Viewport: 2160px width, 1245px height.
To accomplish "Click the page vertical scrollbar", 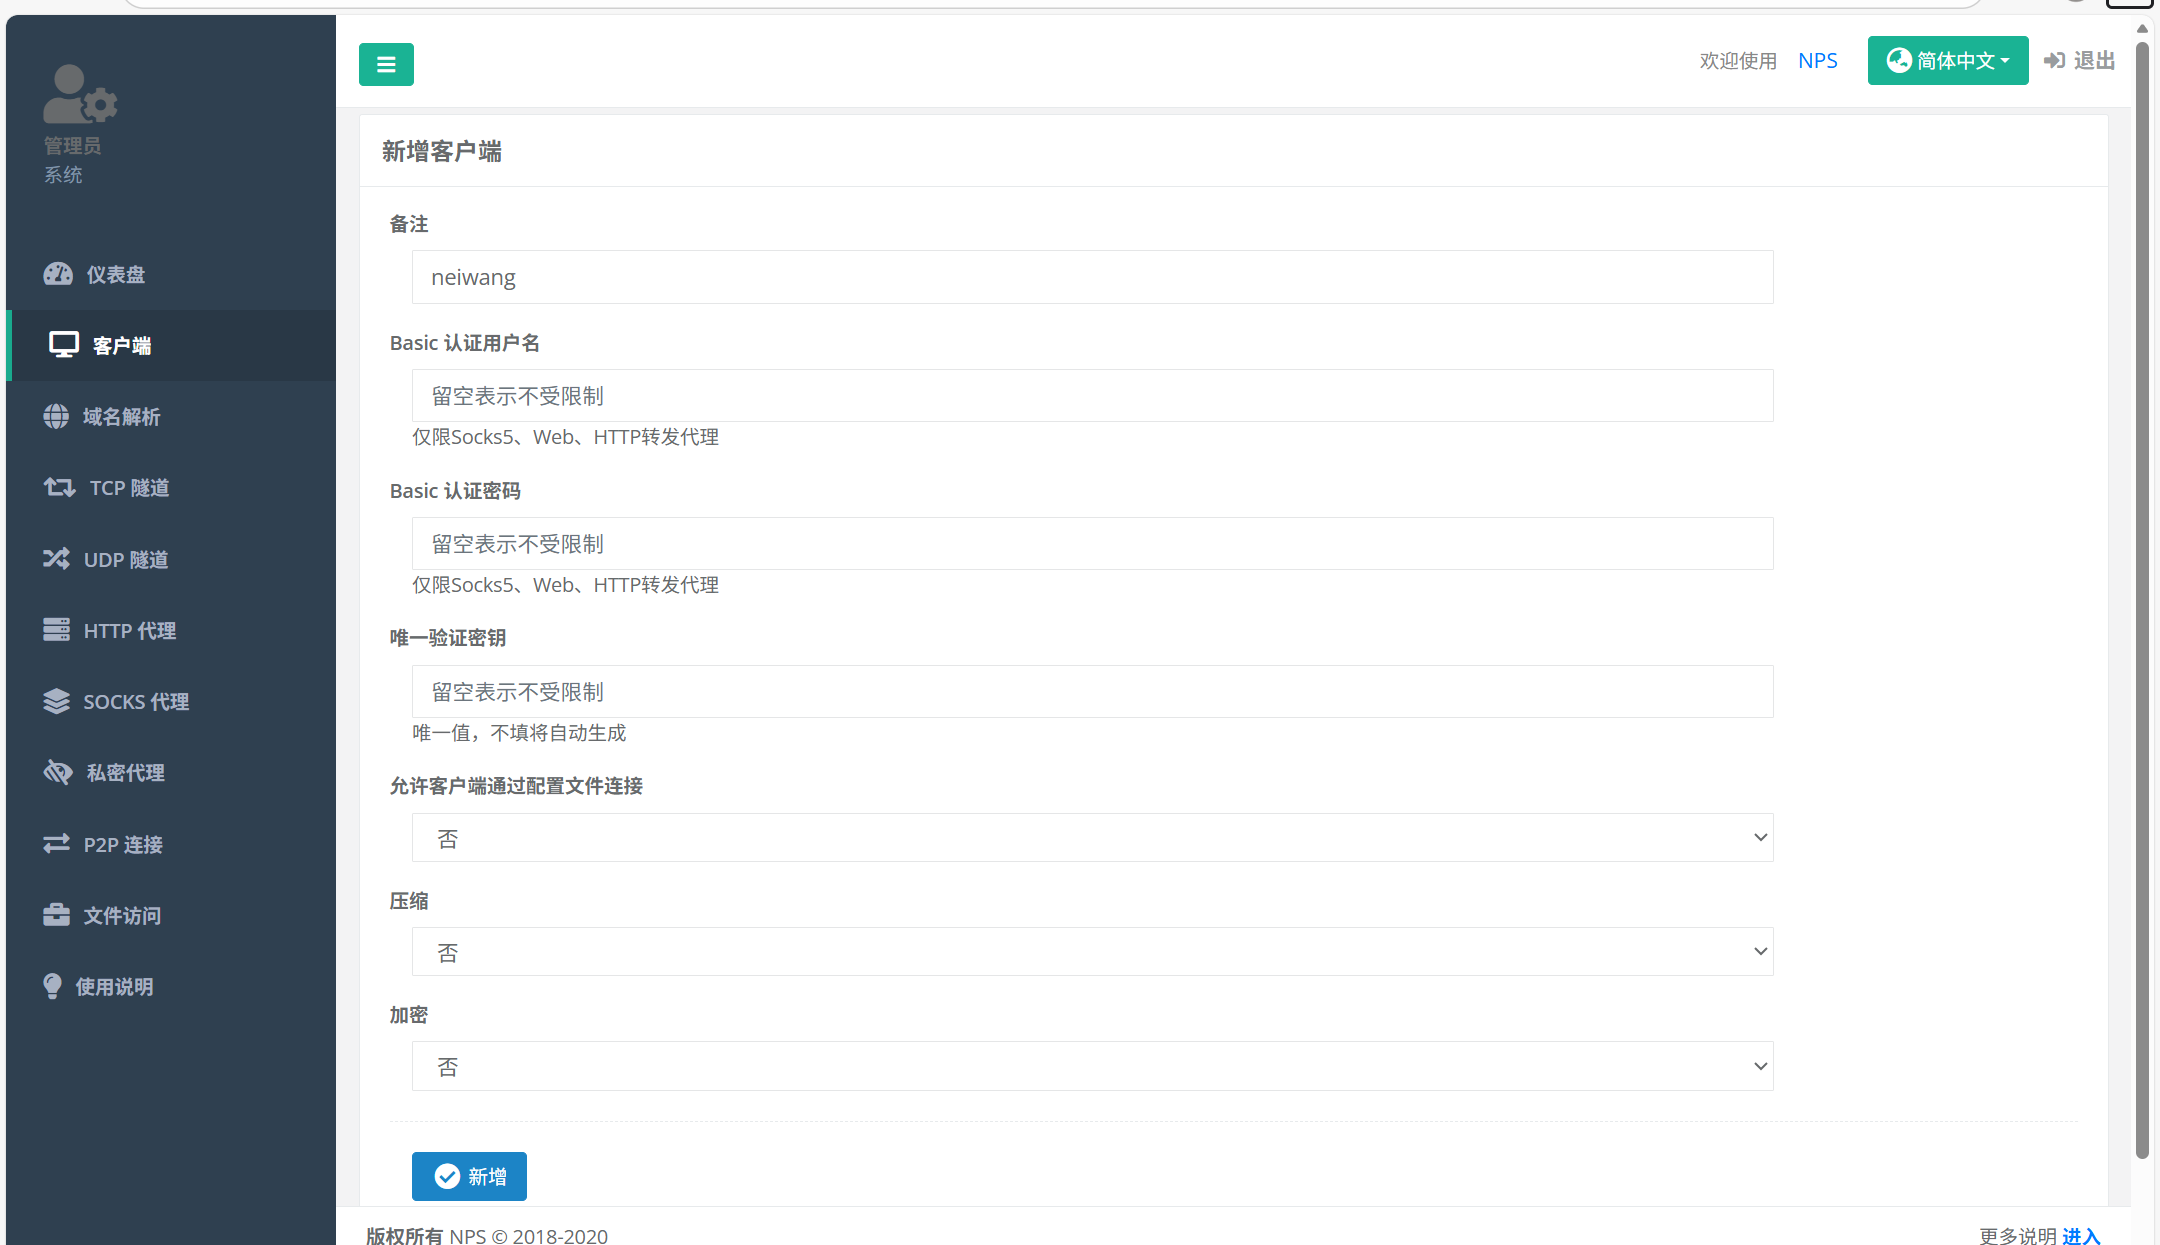I will tap(2142, 600).
